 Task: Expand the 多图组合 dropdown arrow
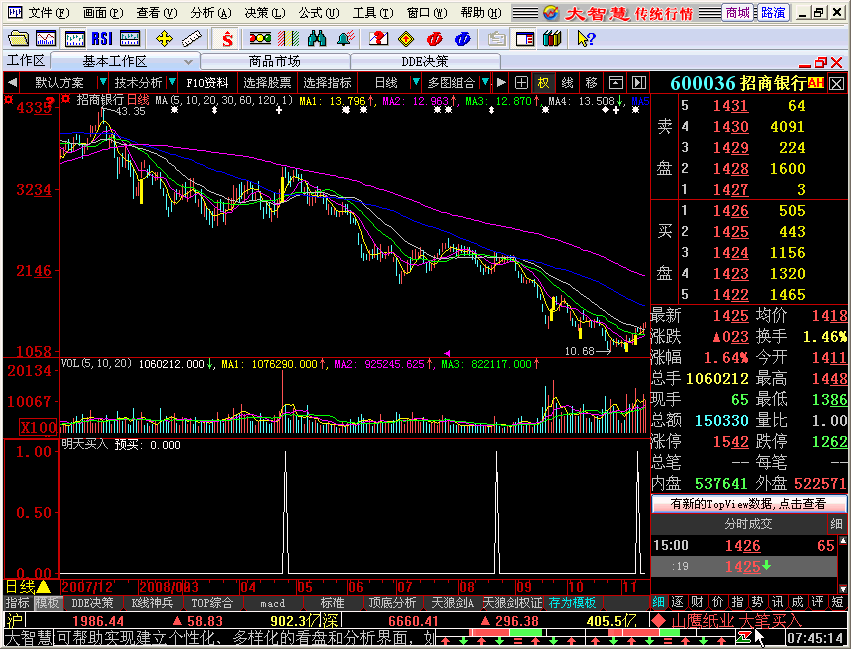point(485,82)
